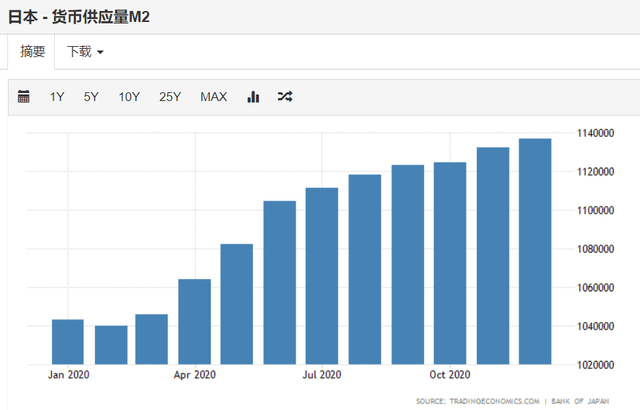Screen dimensions: 640x410
Task: Expand the 下载 dropdown menu
Action: click(86, 50)
